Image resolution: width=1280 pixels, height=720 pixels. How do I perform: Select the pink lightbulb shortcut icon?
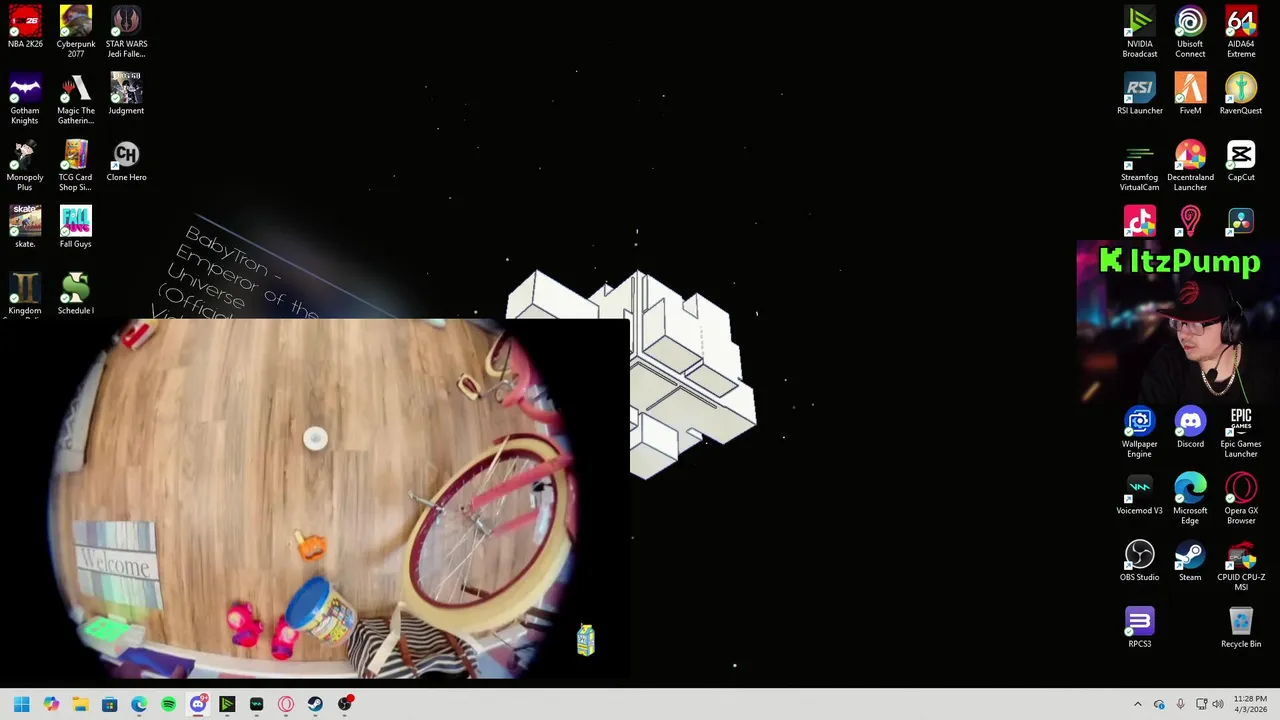click(x=1190, y=221)
